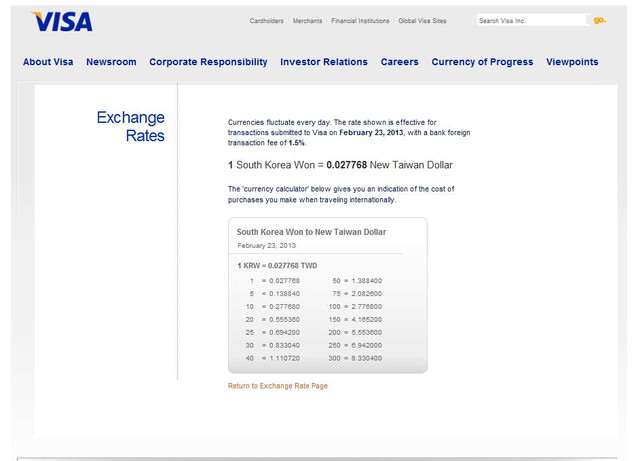Click the date February 23, 2013 in calculator

pos(267,245)
